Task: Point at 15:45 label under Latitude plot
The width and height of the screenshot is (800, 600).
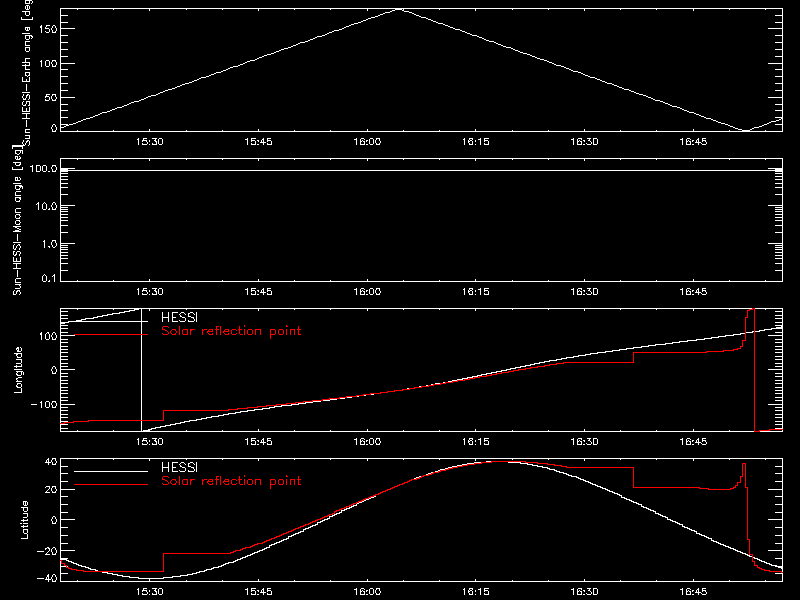Action: [x=258, y=592]
